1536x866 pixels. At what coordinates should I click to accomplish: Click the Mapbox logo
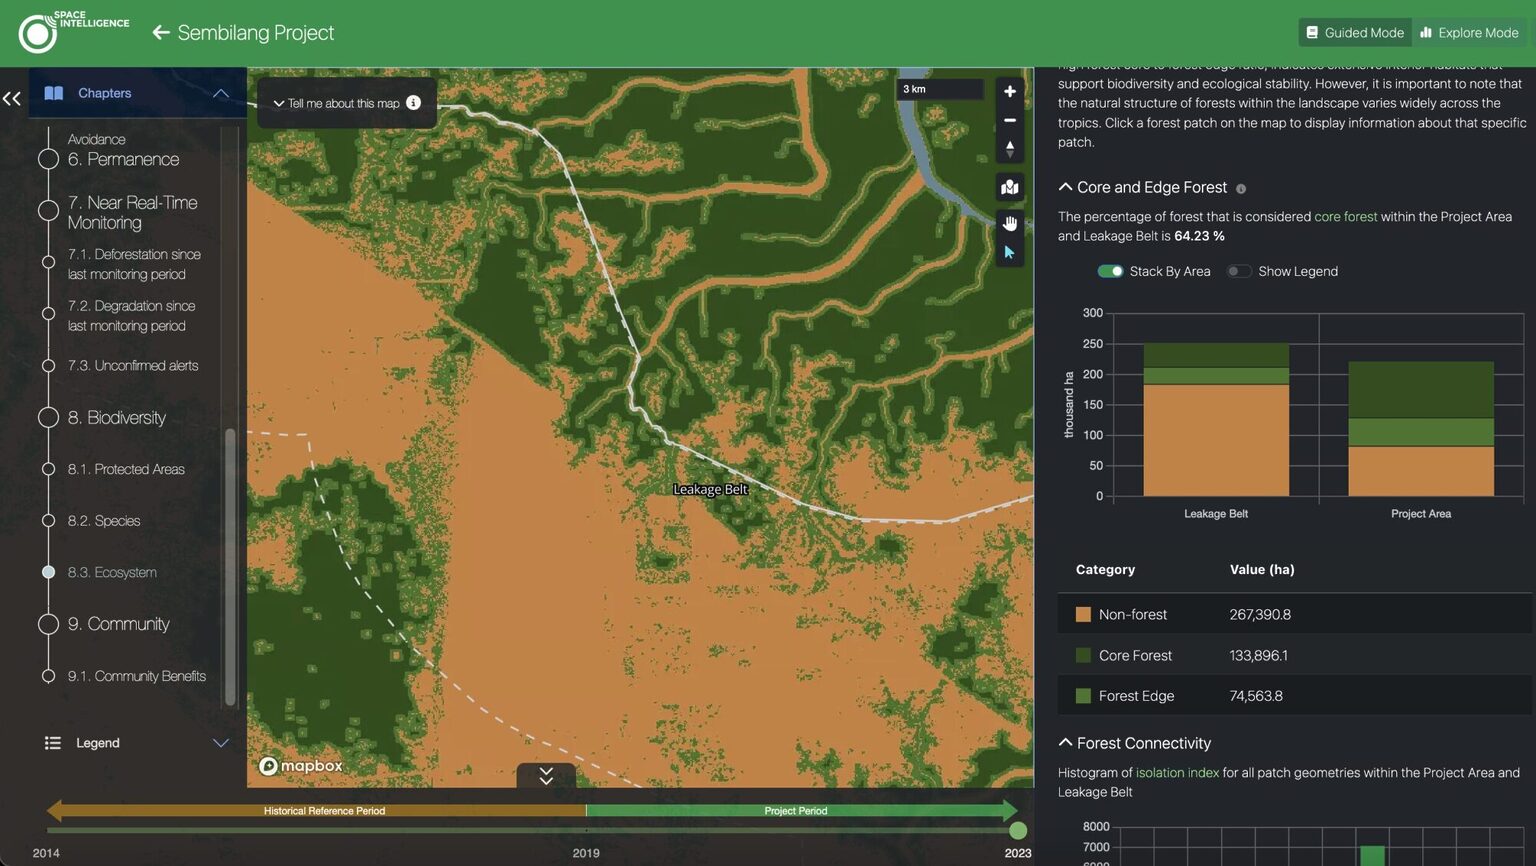pos(301,766)
